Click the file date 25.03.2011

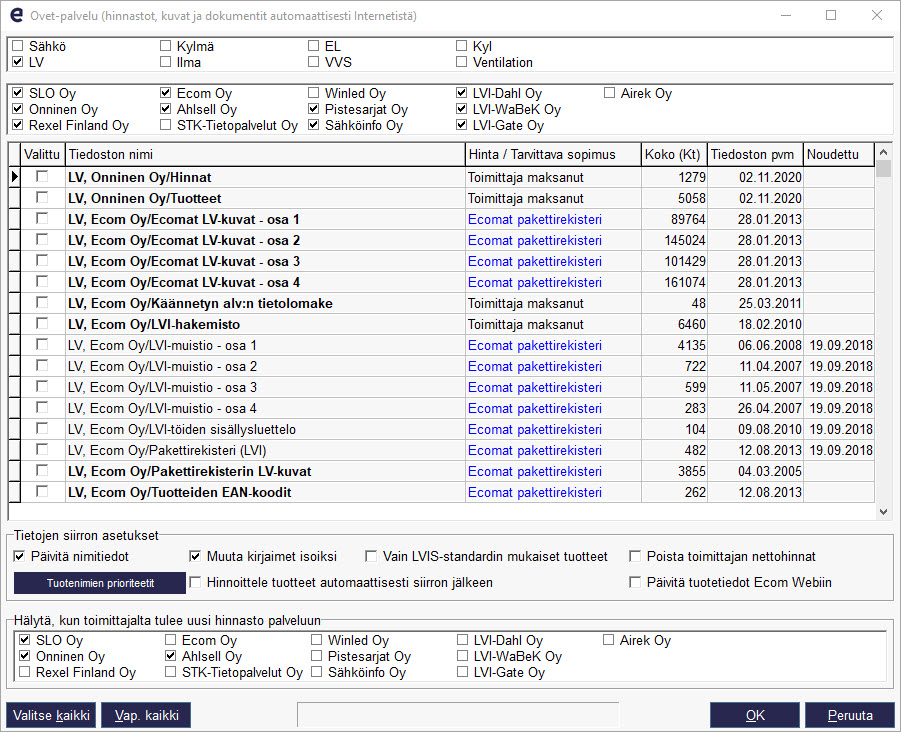770,303
